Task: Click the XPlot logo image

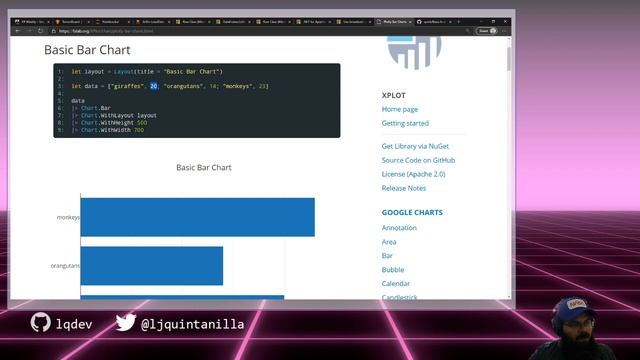Action: [x=414, y=52]
